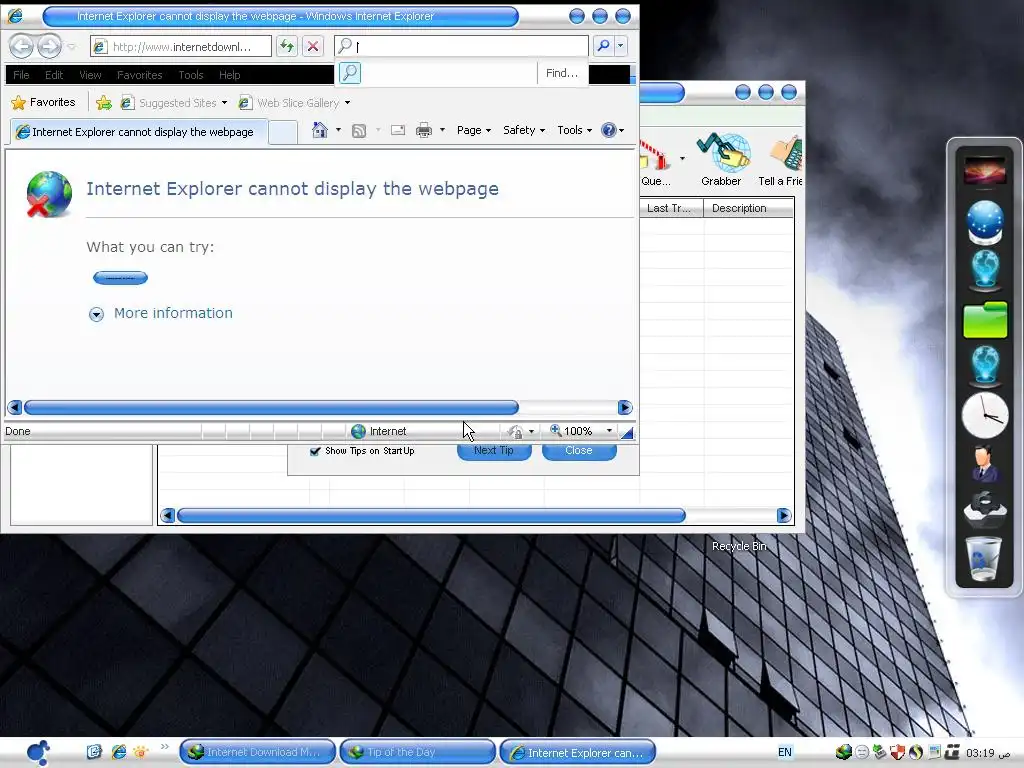
Task: Open the search provider dropdown arrow
Action: [620, 46]
